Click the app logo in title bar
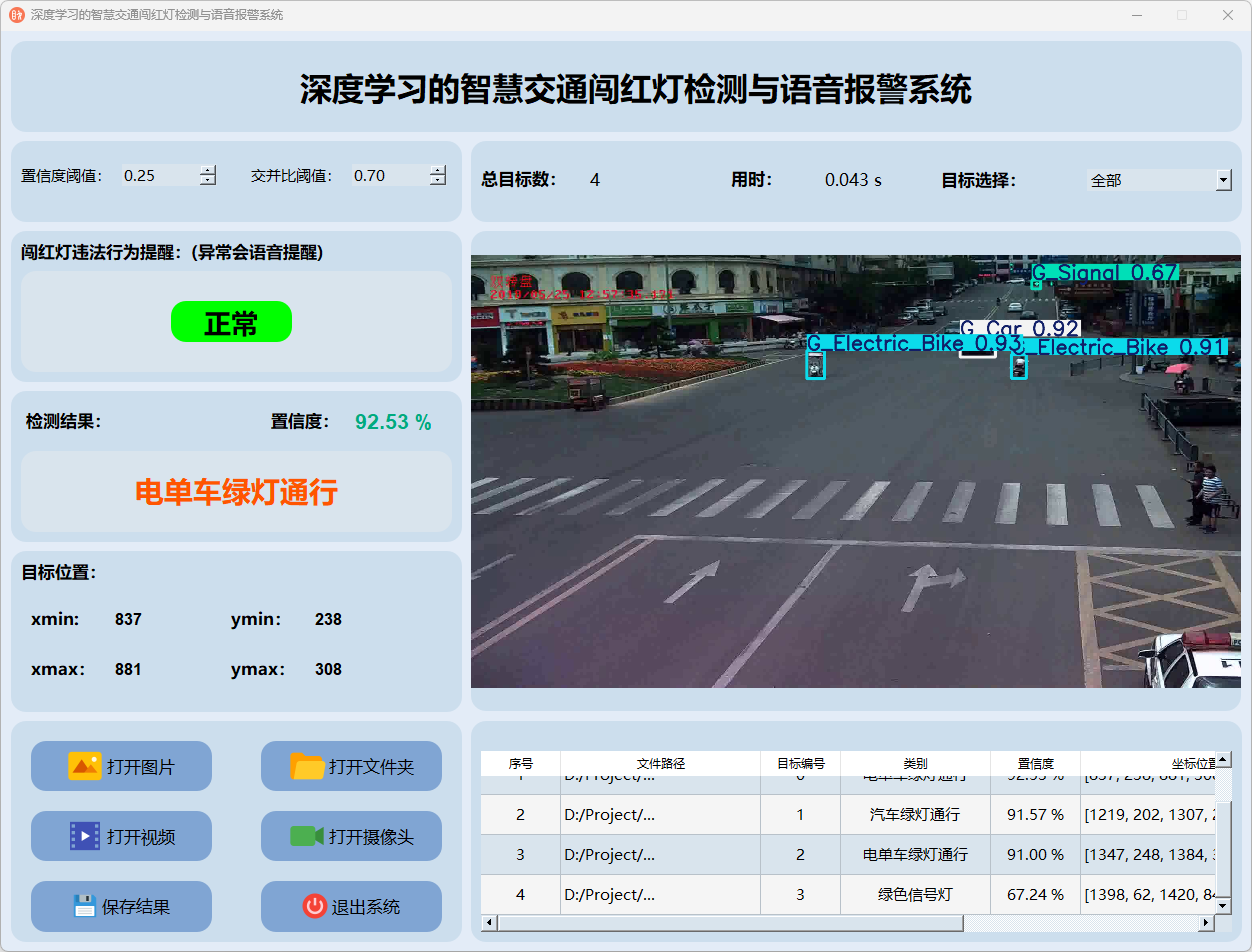Screen dimensions: 1252x952 point(16,15)
